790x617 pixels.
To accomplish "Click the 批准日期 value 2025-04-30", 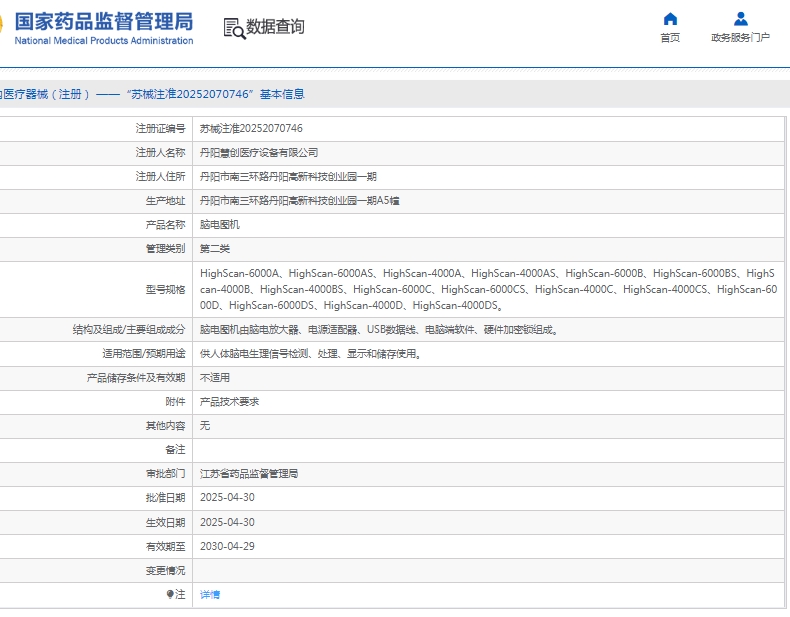I will pyautogui.click(x=227, y=498).
